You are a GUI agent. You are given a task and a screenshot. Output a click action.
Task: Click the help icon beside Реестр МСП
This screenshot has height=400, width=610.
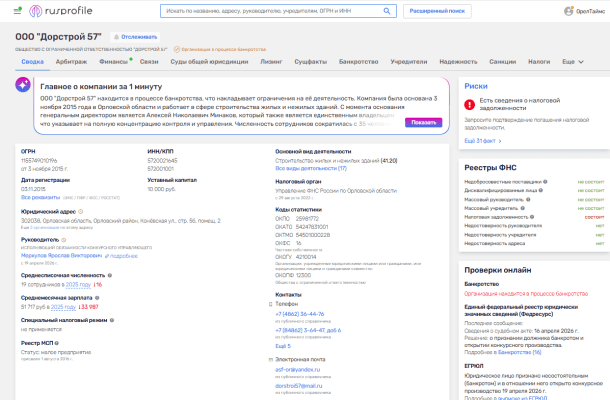58,344
